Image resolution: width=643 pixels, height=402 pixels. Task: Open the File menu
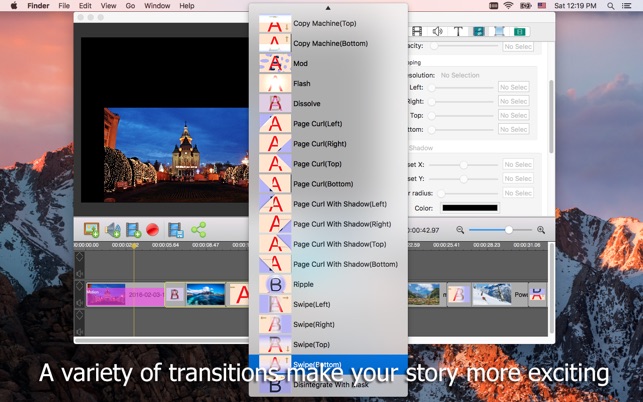64,6
